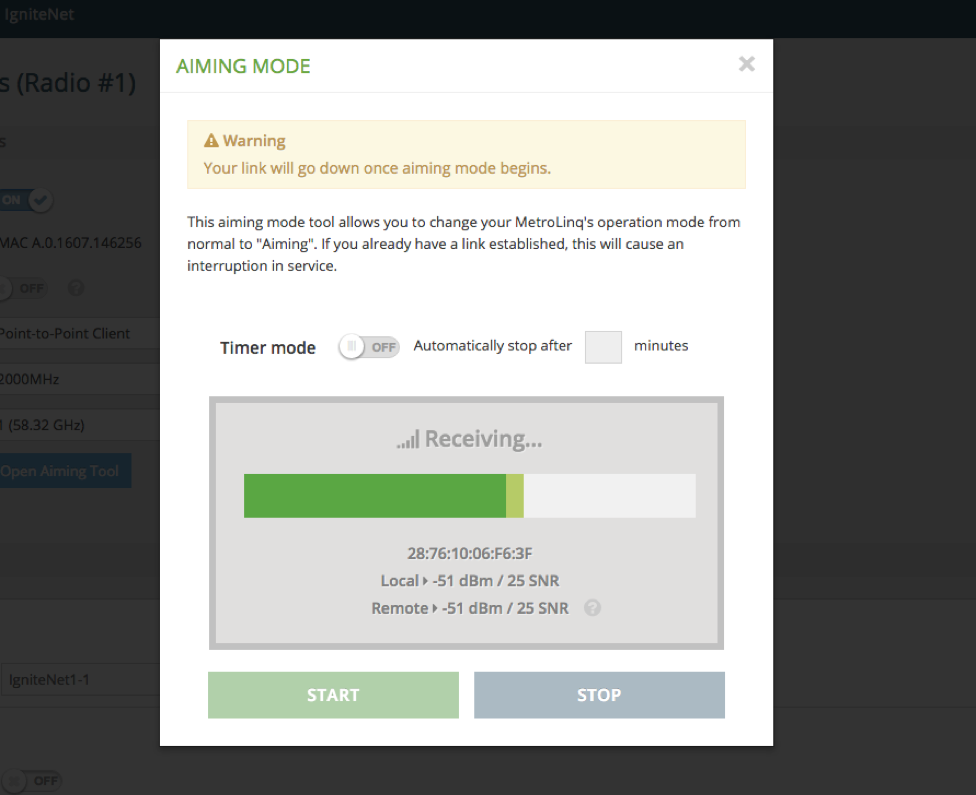Click the background help icon beside OFF switch
Image resolution: width=976 pixels, height=795 pixels.
tap(76, 288)
